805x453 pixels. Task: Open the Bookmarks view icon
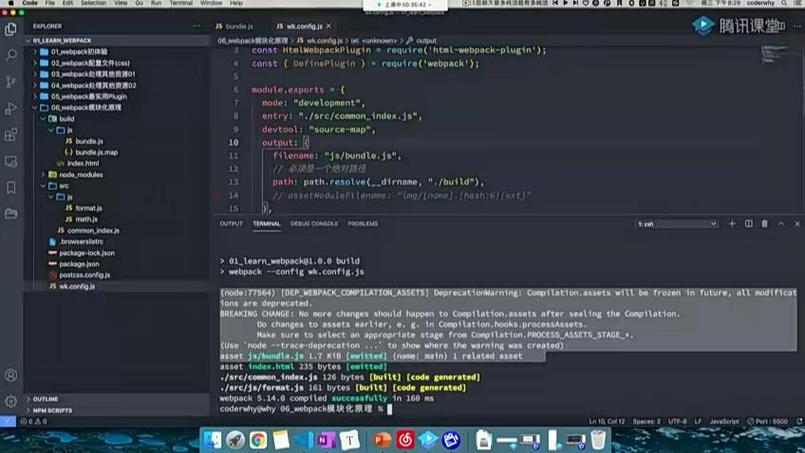click(11, 187)
